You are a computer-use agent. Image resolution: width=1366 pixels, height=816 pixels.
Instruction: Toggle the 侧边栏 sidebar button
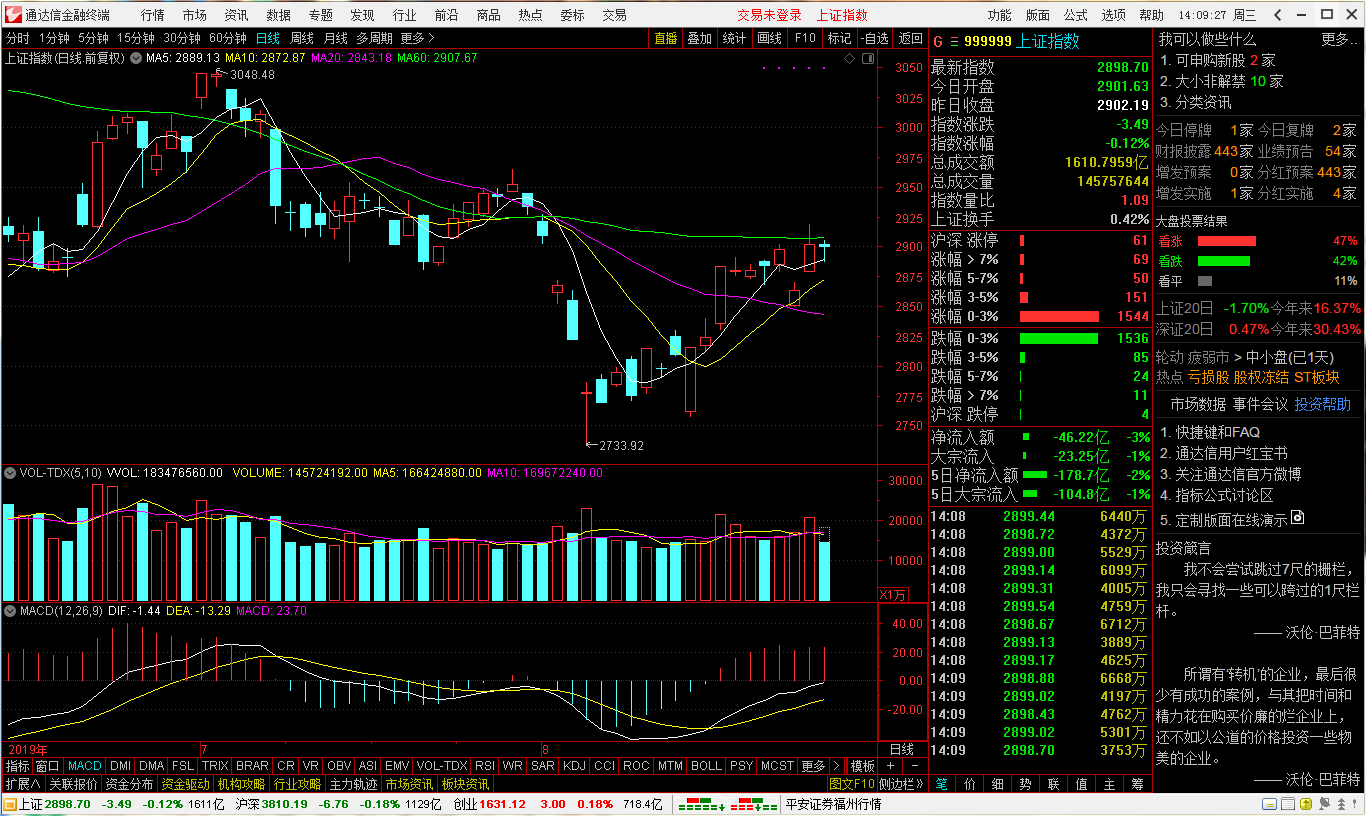(903, 785)
